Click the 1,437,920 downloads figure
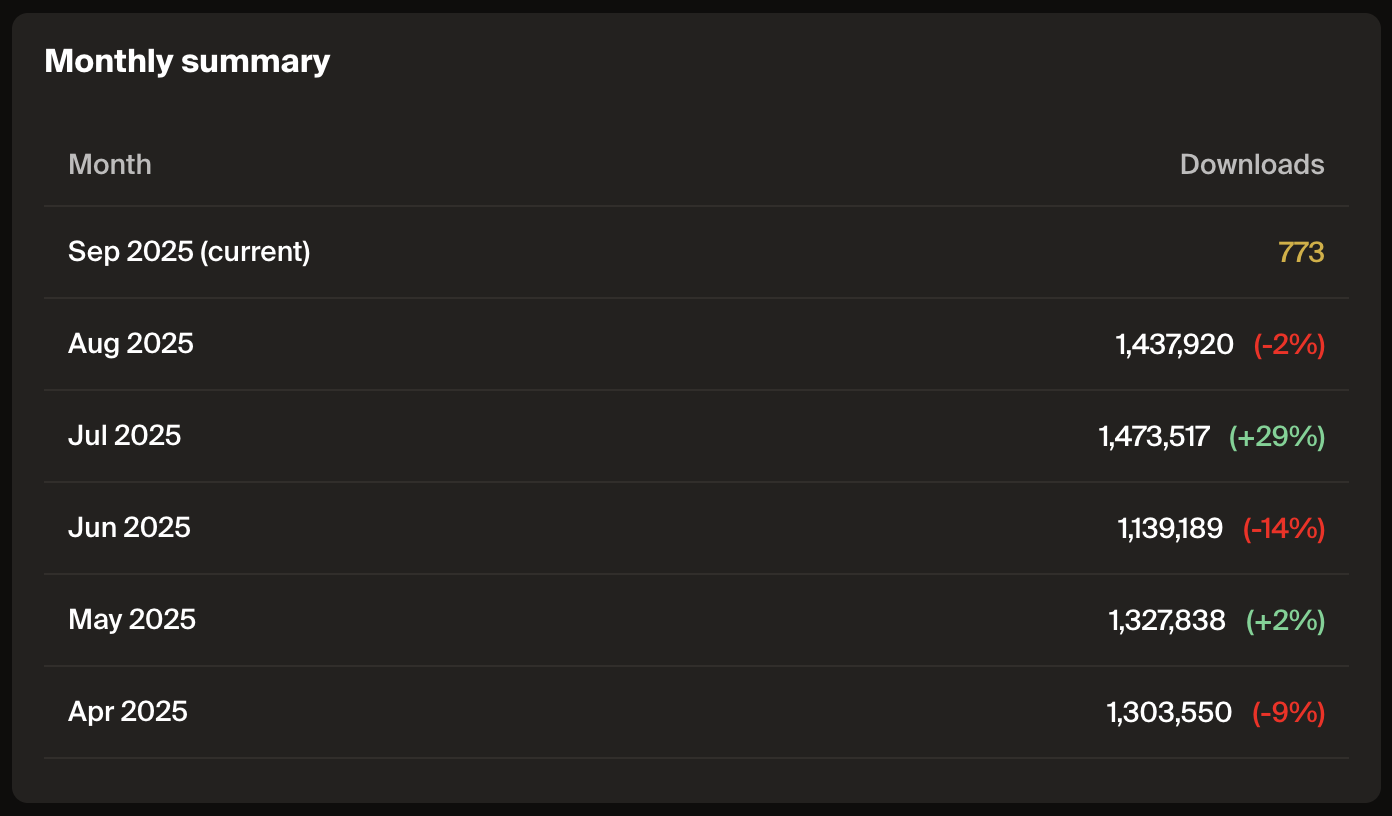The image size is (1392, 816). click(x=1174, y=345)
